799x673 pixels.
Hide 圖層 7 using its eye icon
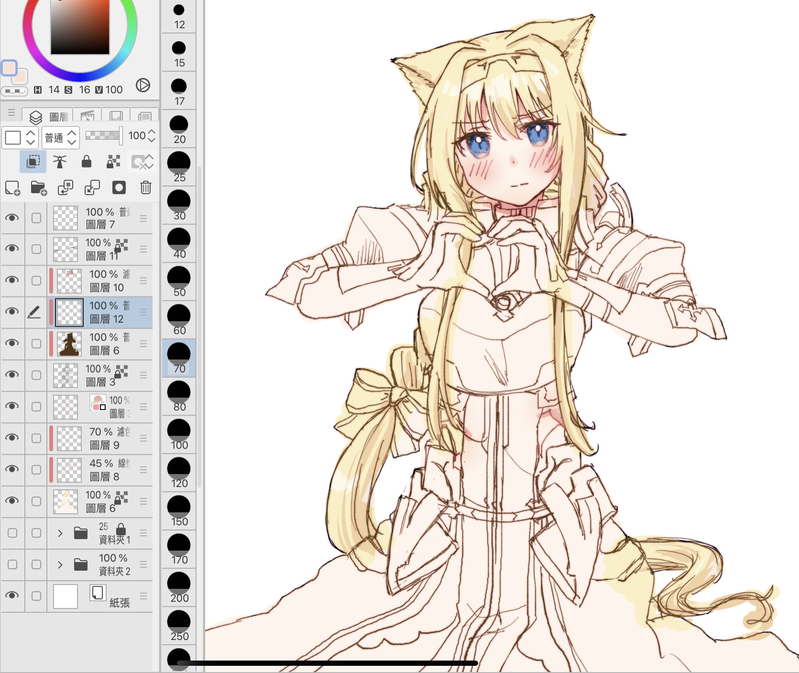click(x=12, y=218)
